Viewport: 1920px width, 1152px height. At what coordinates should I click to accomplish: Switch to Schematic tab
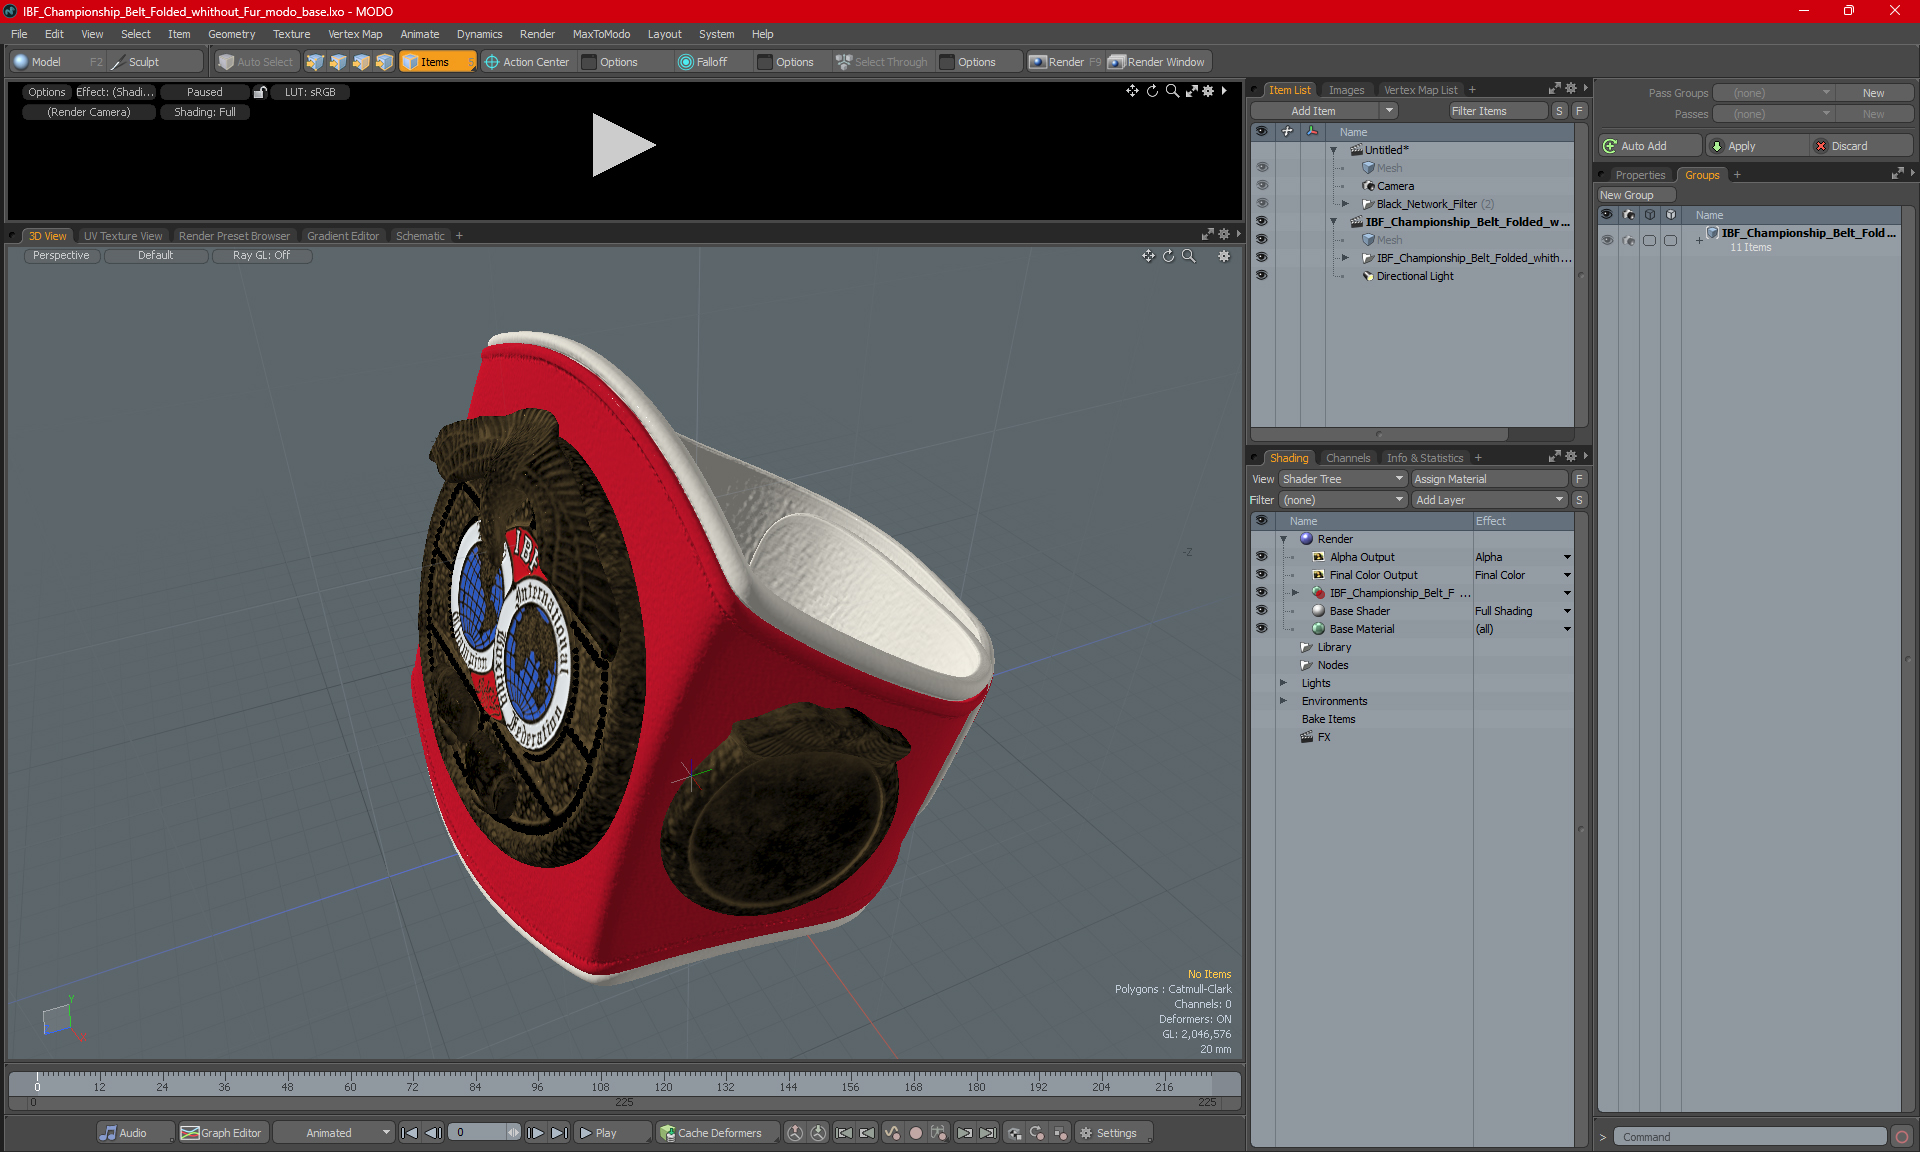click(420, 236)
